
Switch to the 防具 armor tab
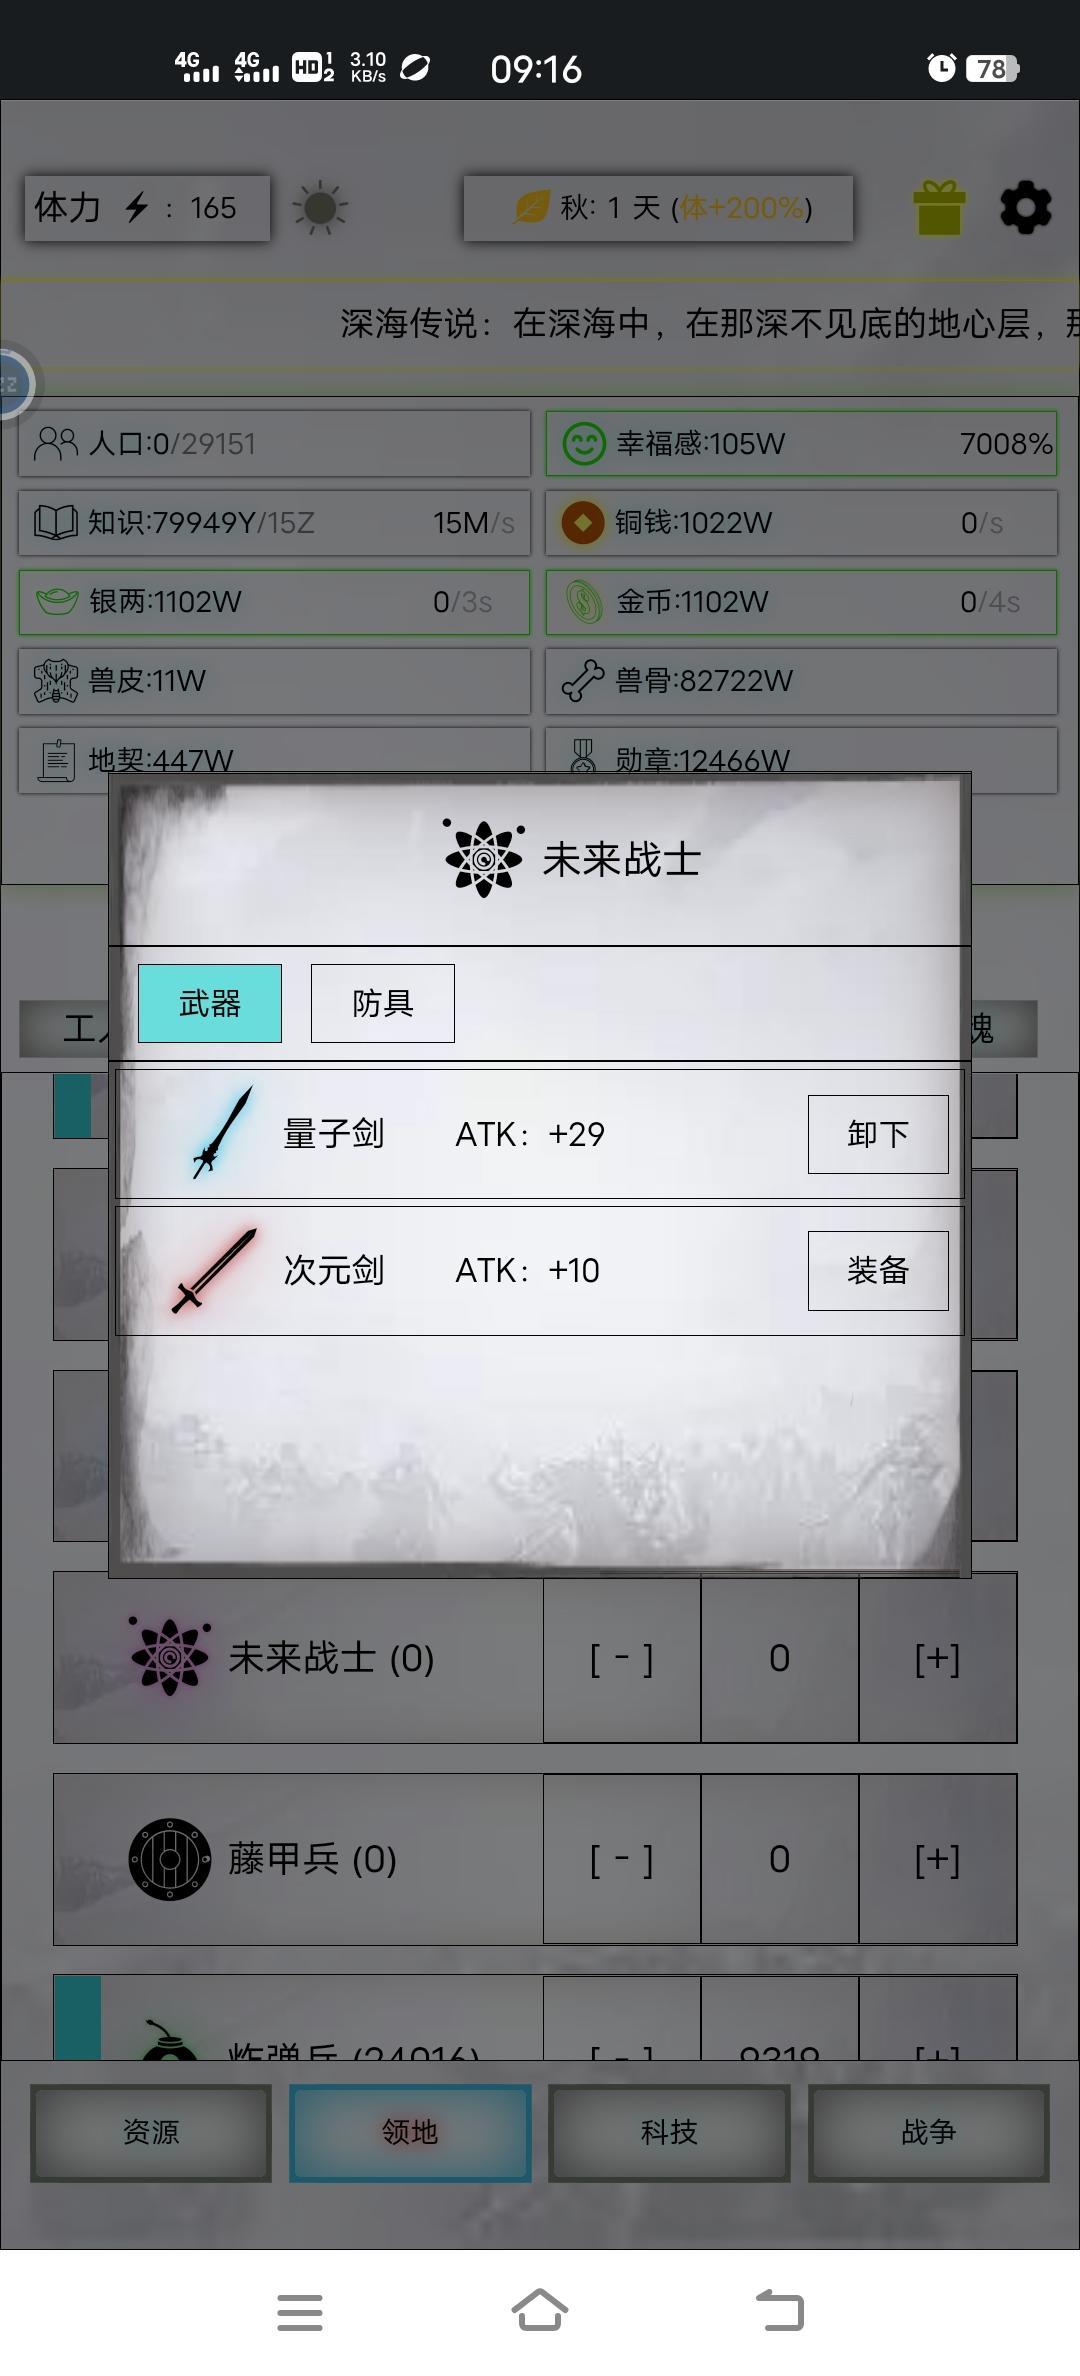(383, 1003)
